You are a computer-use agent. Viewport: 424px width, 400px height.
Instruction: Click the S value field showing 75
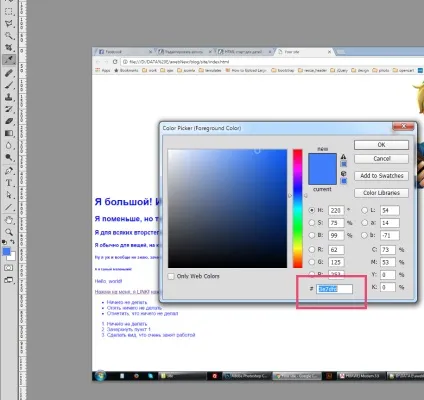pos(336,223)
